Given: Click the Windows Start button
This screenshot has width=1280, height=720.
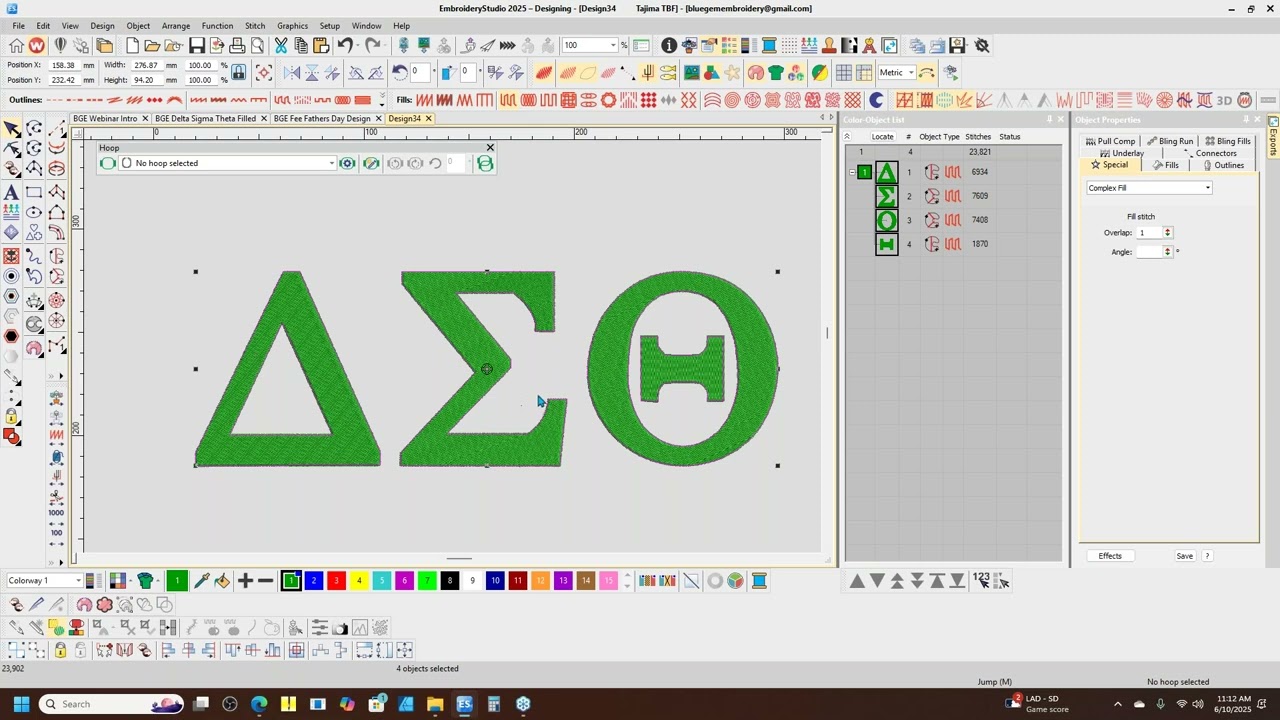Looking at the screenshot, I should (21, 704).
